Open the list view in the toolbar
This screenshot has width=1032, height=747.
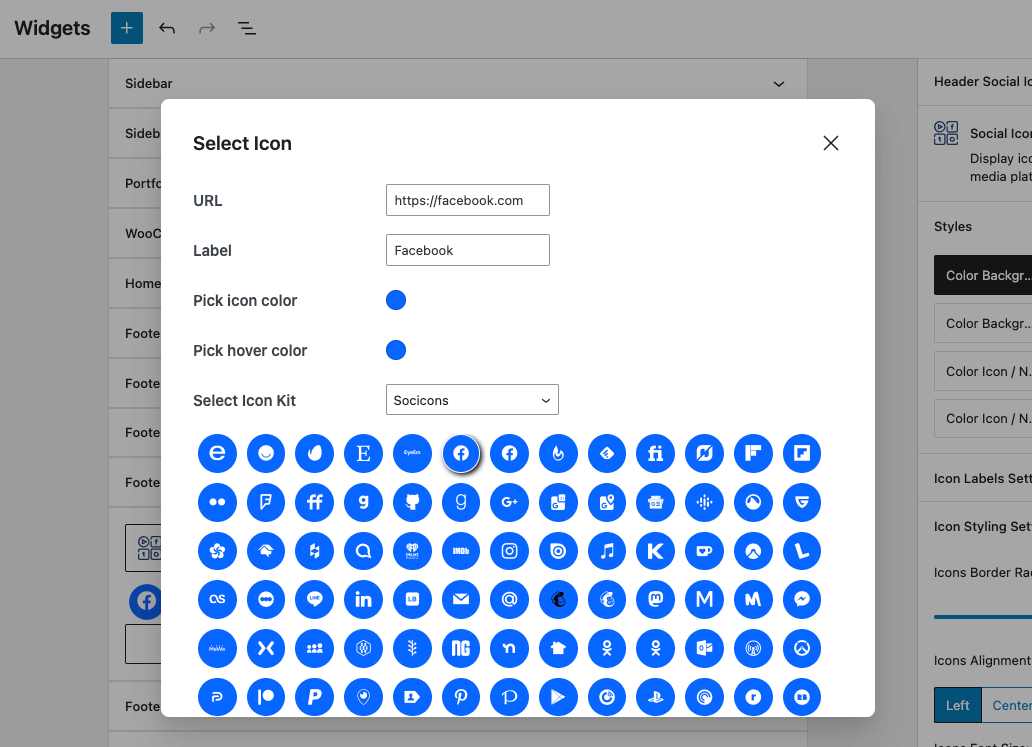pos(247,28)
